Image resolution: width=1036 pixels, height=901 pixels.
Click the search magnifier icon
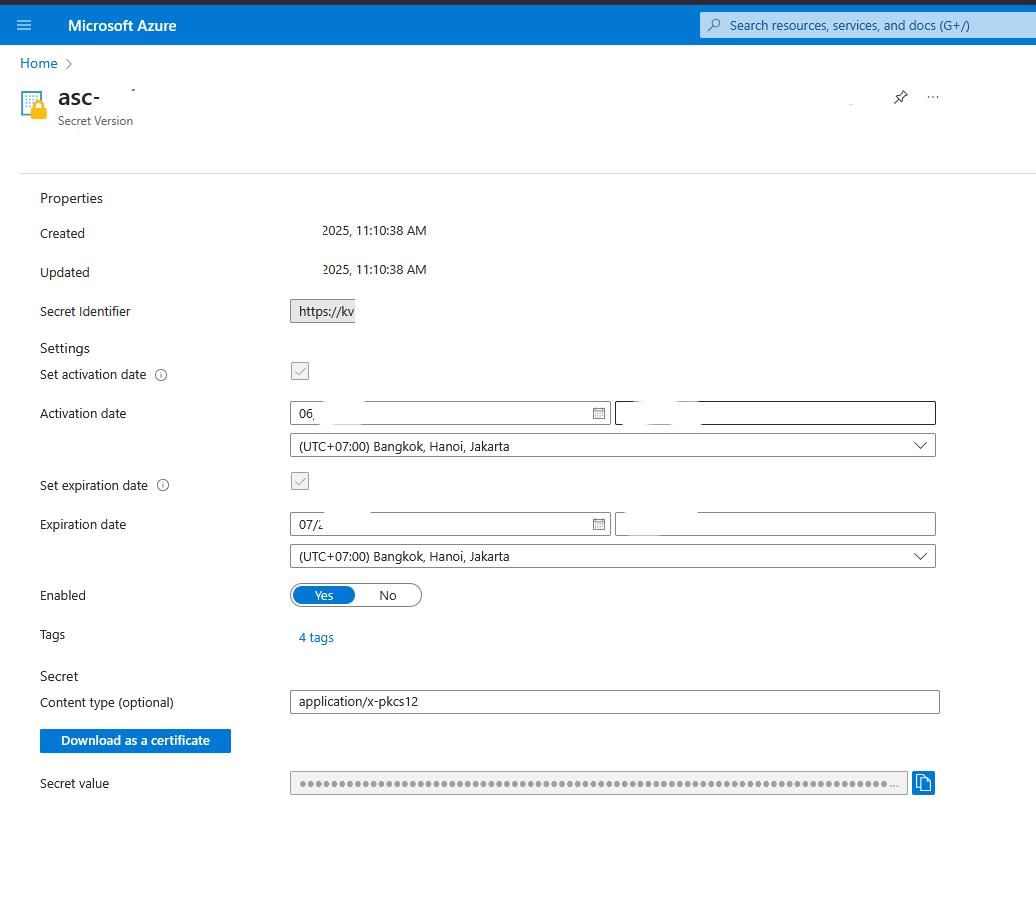pyautogui.click(x=714, y=25)
